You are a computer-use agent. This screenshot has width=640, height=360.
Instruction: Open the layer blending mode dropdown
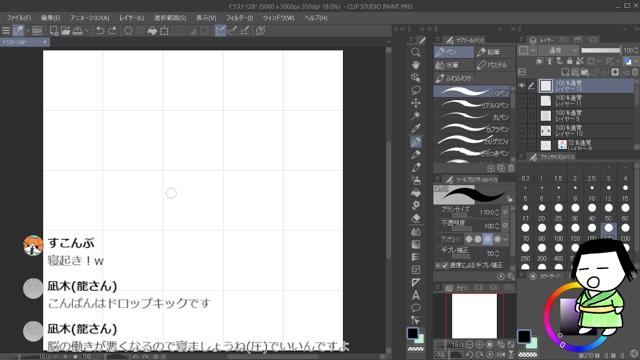pyautogui.click(x=558, y=51)
